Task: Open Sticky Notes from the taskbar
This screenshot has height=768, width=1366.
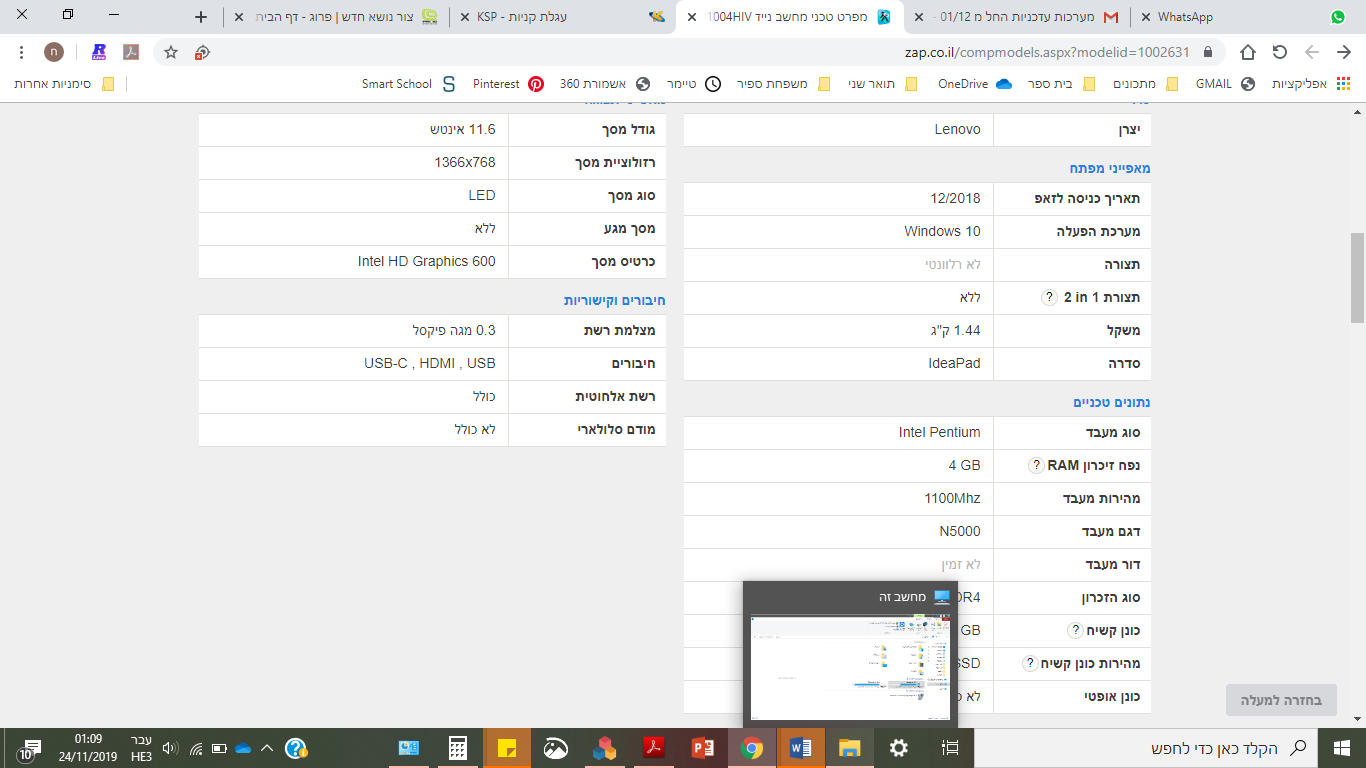Action: [x=507, y=748]
